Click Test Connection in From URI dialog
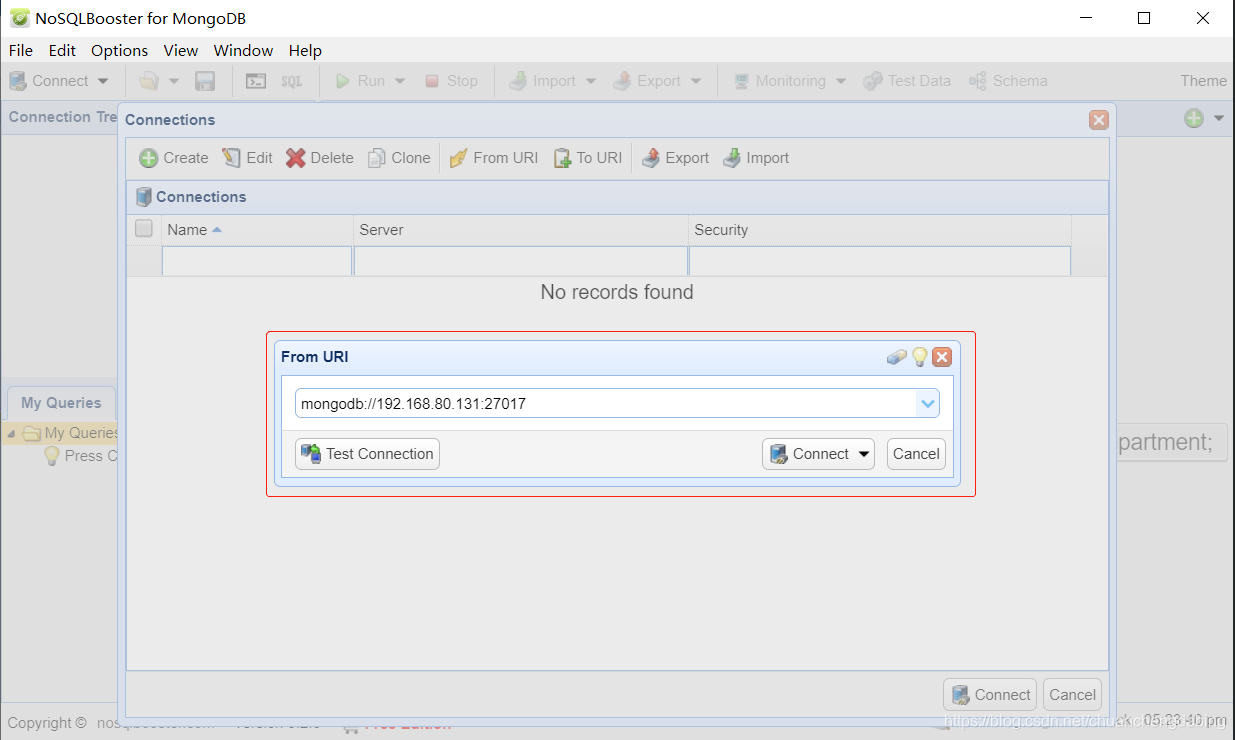 367,454
